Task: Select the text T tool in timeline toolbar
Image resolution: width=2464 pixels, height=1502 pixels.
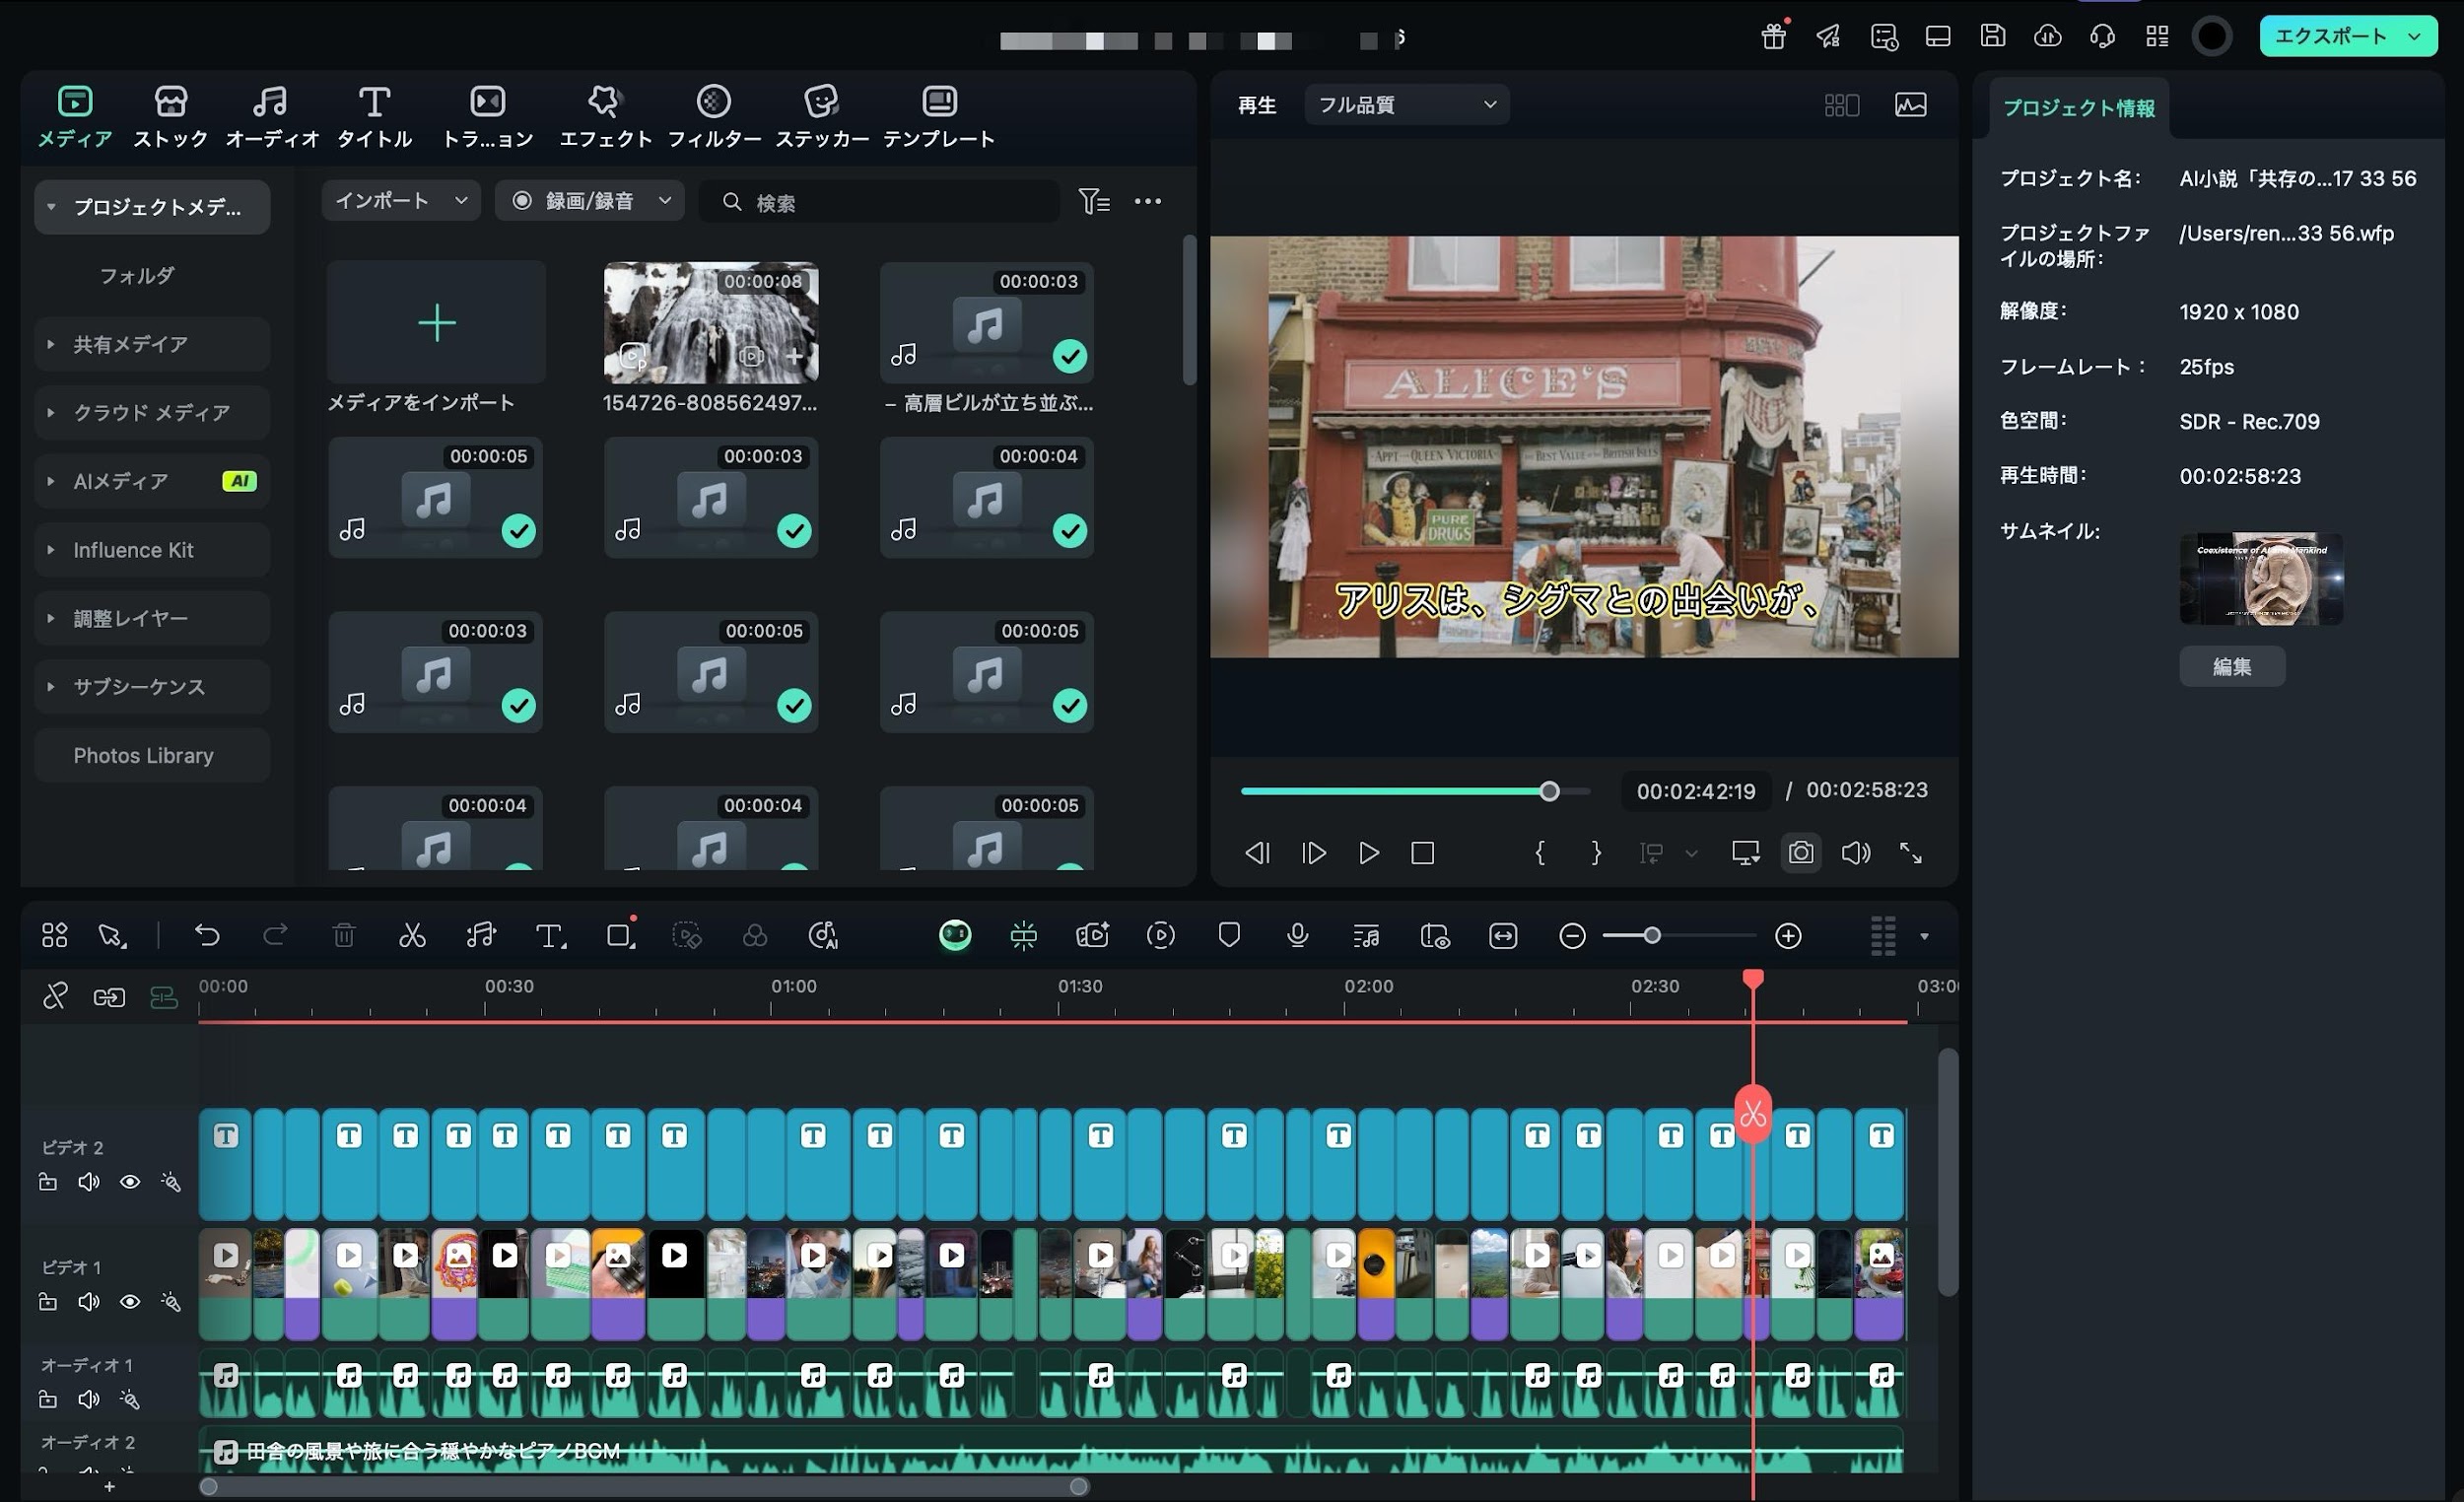Action: point(550,936)
